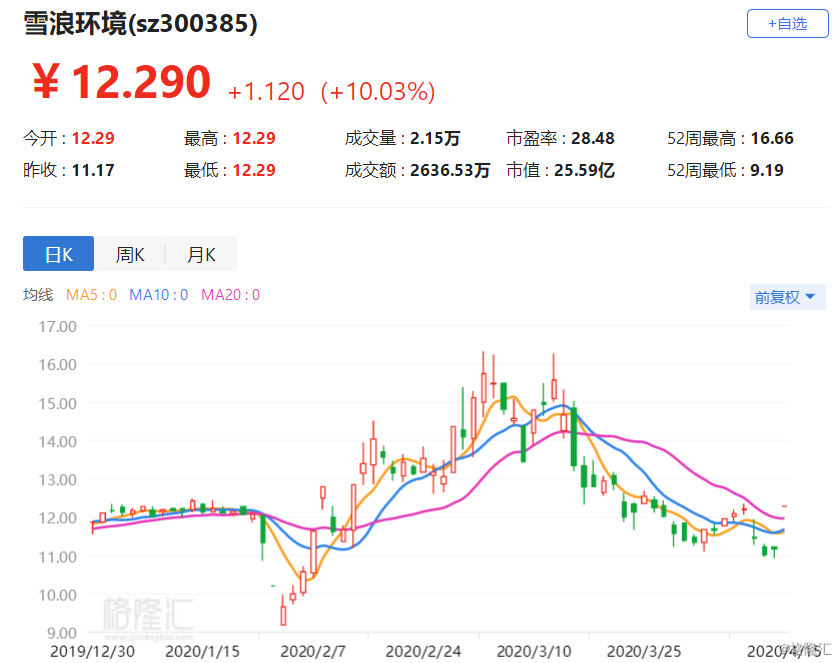Click the MA10 moving average label
This screenshot has width=839, height=663.
pyautogui.click(x=159, y=295)
